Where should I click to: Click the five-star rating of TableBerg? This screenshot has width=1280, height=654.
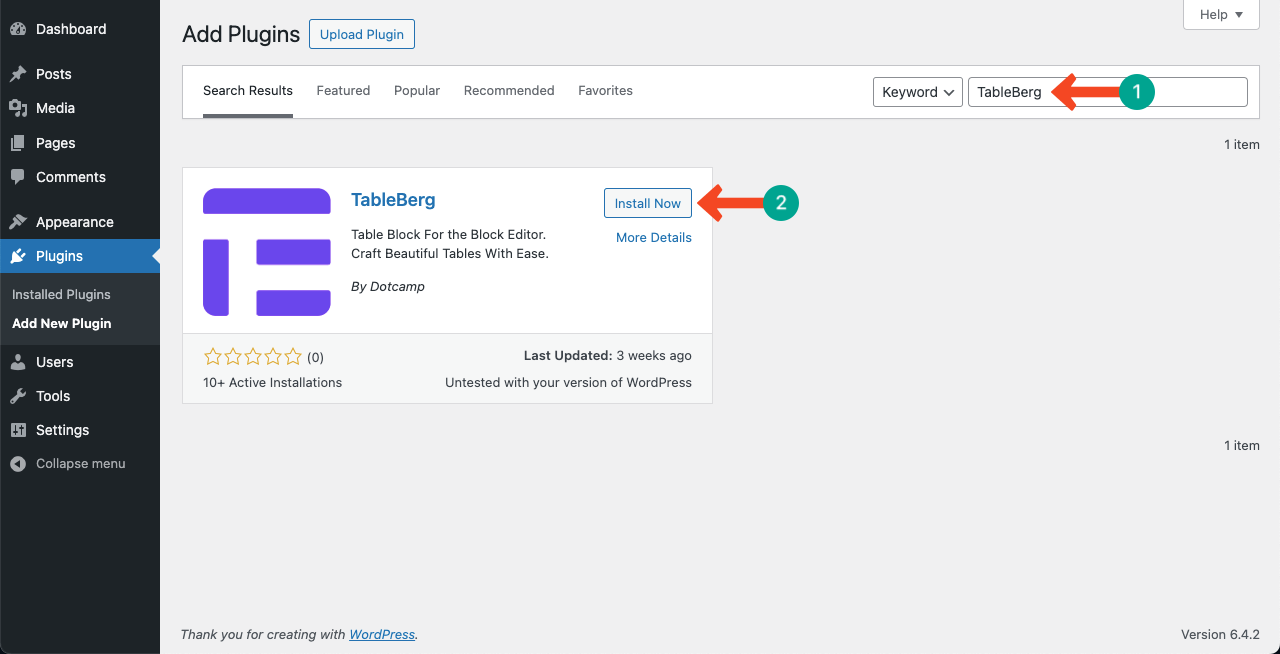(x=253, y=357)
